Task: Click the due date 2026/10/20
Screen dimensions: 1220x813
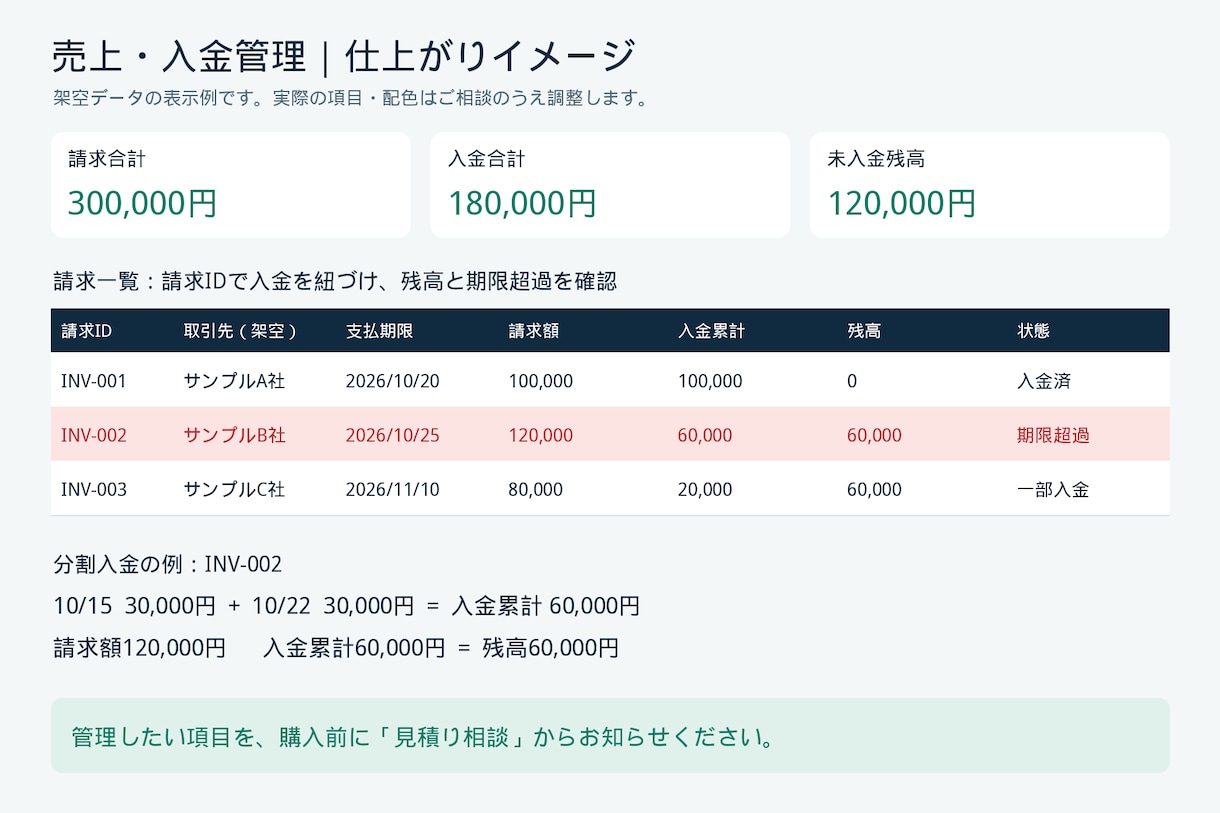Action: [392, 381]
